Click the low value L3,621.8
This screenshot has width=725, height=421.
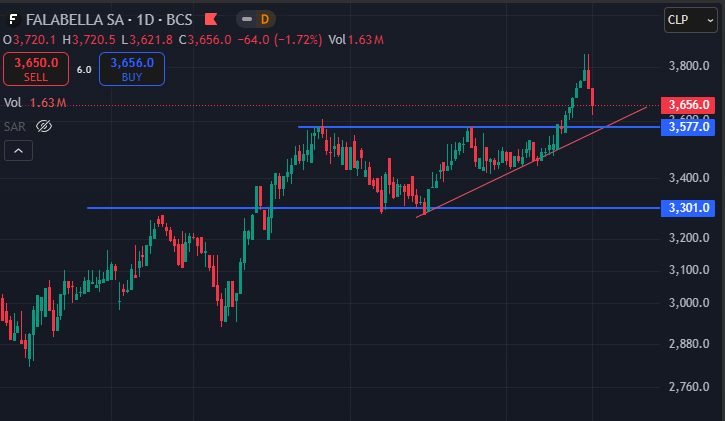tap(147, 40)
